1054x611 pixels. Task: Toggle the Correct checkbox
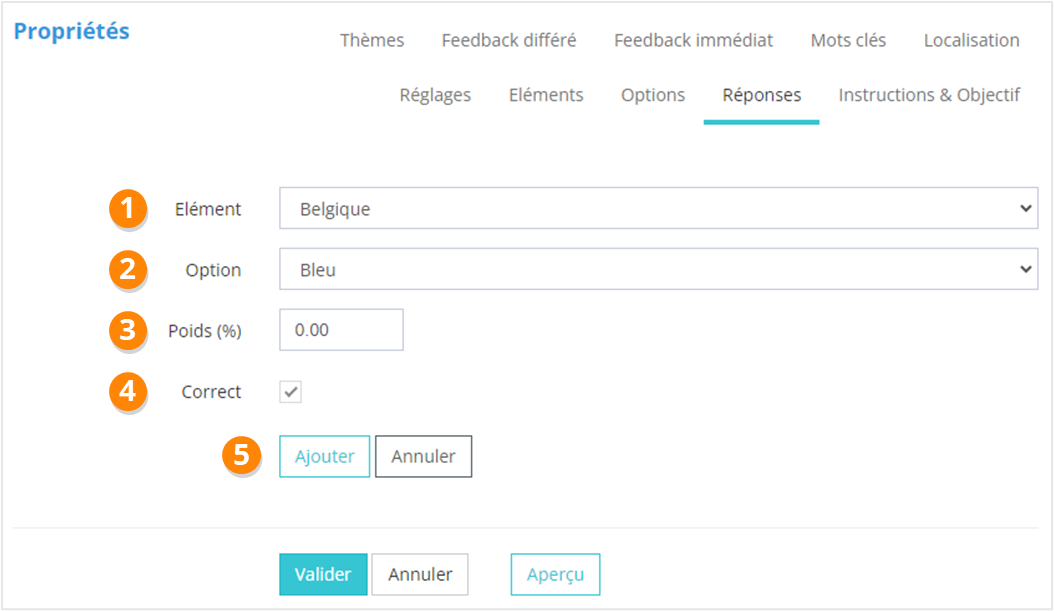(x=290, y=392)
